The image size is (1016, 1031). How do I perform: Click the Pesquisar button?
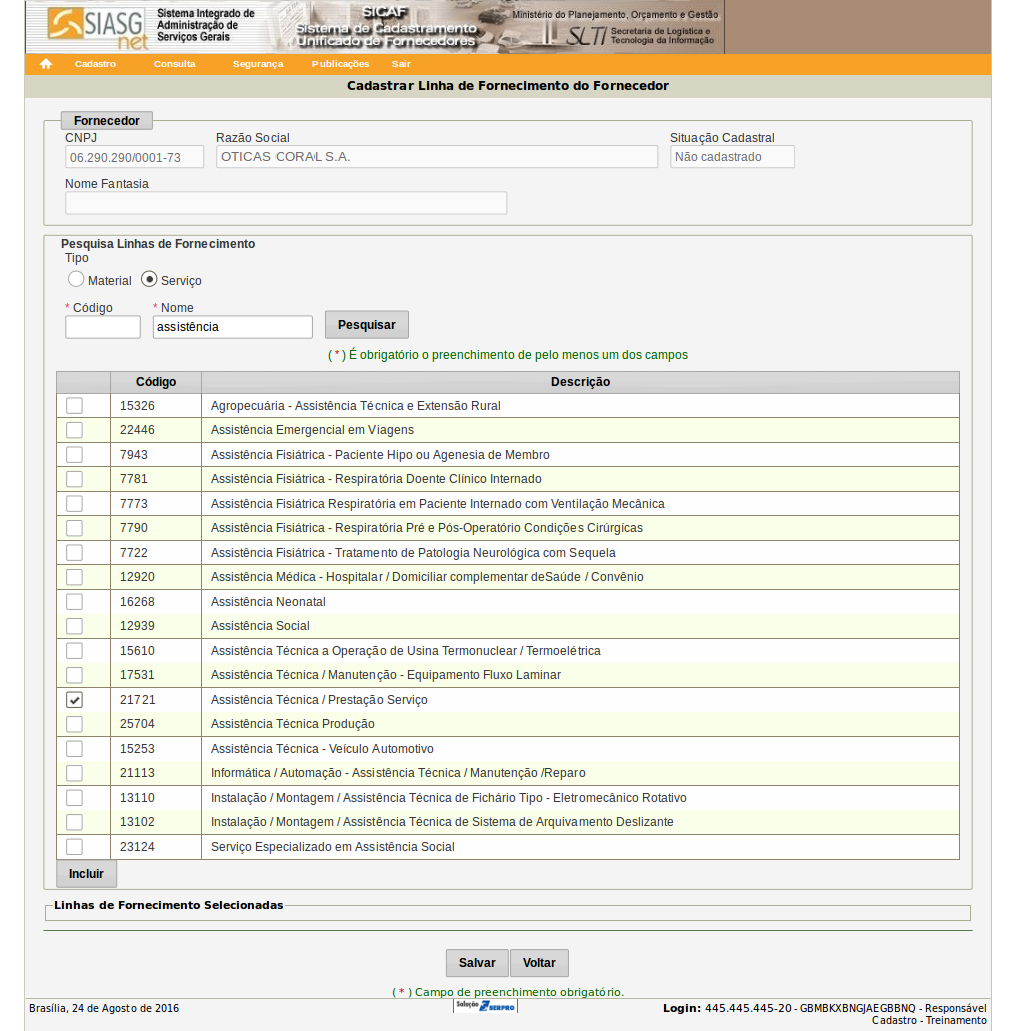pyautogui.click(x=367, y=325)
